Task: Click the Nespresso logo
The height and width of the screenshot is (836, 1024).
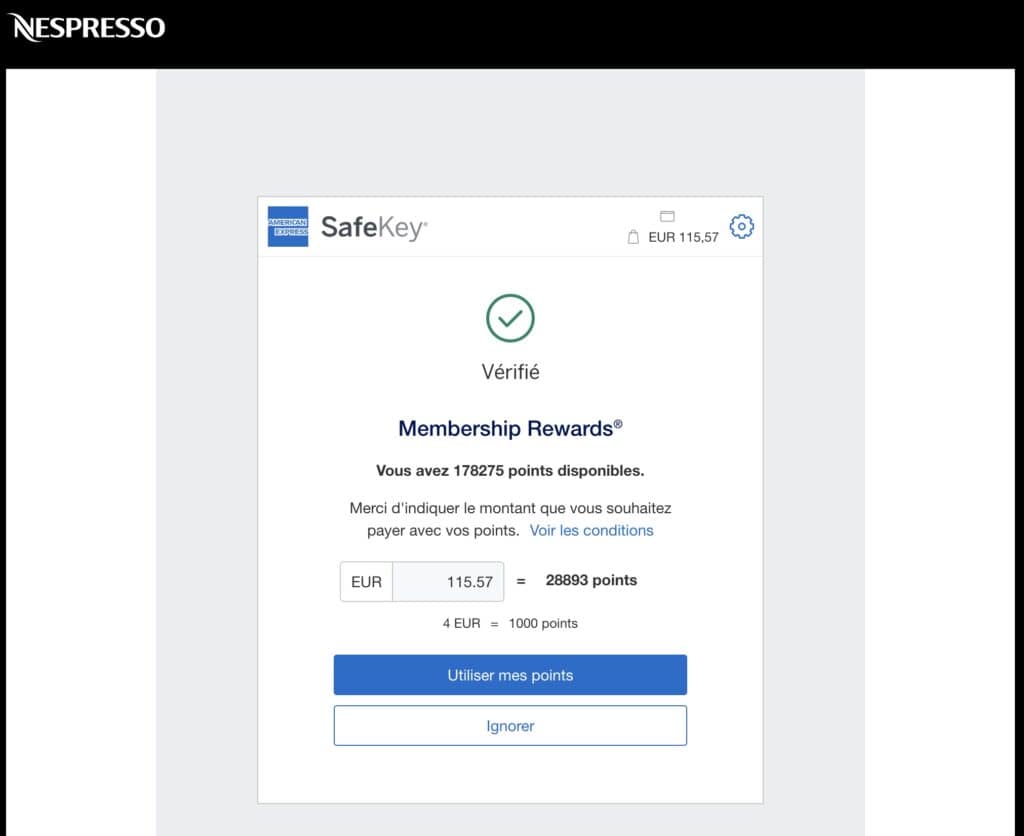Action: 87,27
